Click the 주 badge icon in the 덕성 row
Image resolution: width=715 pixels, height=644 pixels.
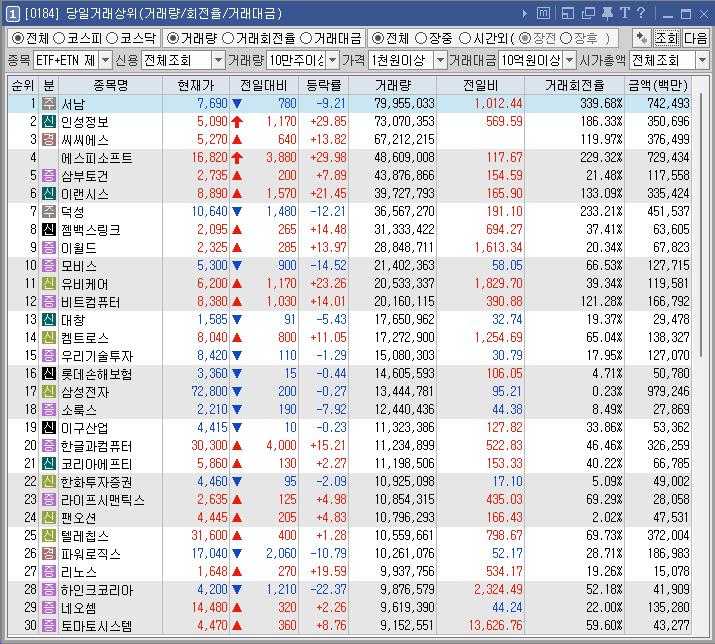tap(49, 212)
